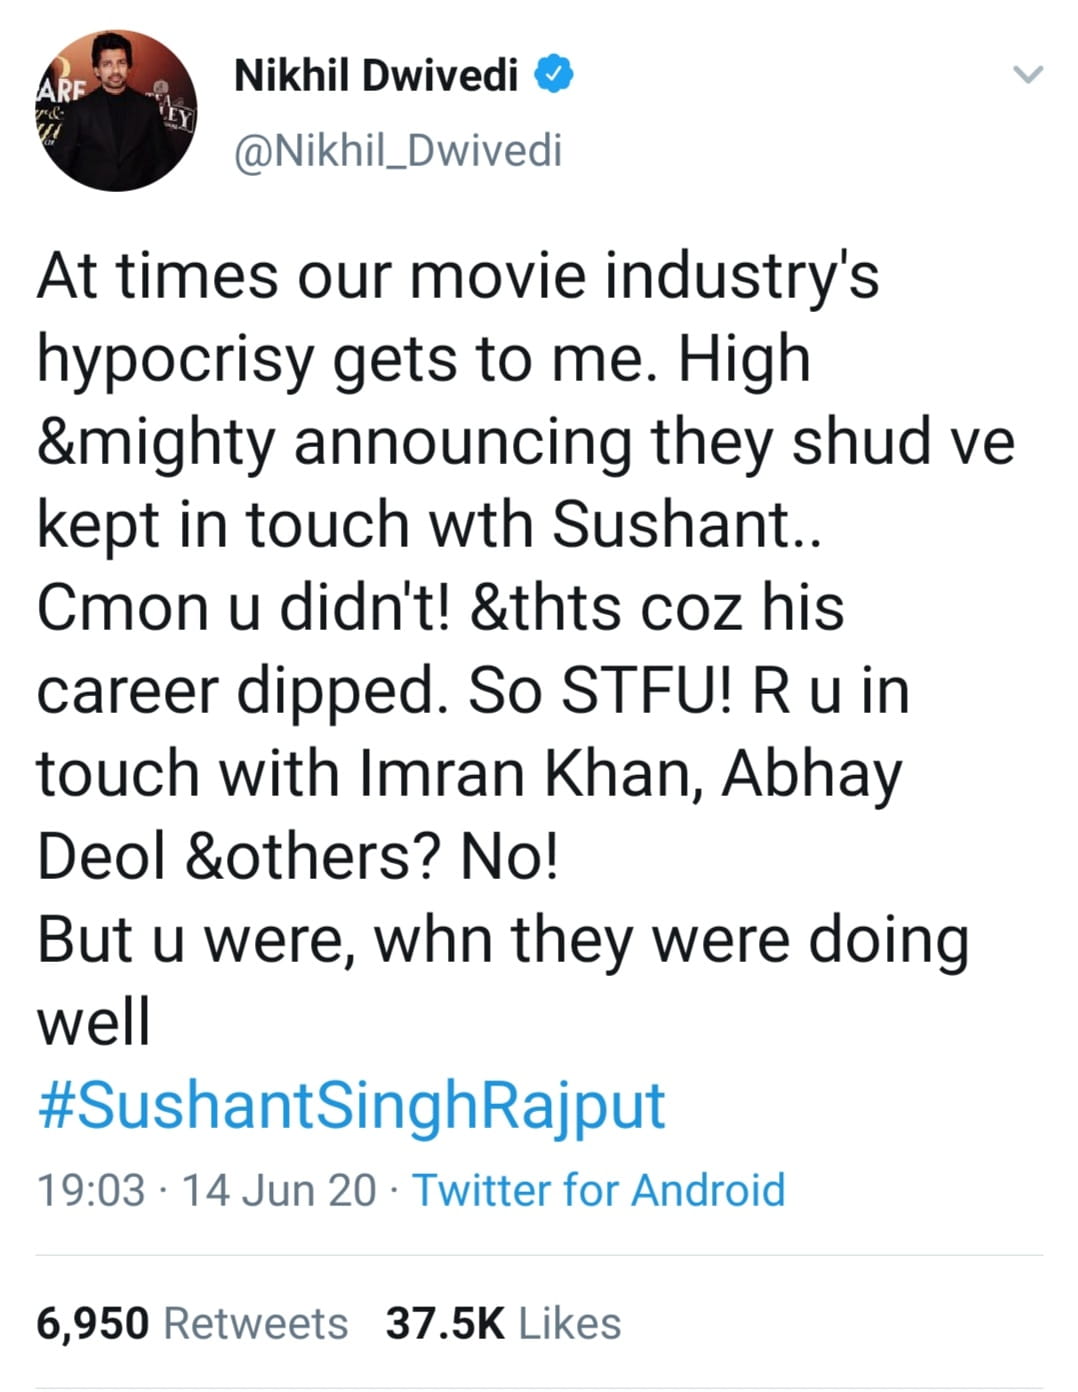This screenshot has height=1392, width=1078.
Task: Open Nikhil Dwivedi's profile picture
Action: click(x=117, y=111)
